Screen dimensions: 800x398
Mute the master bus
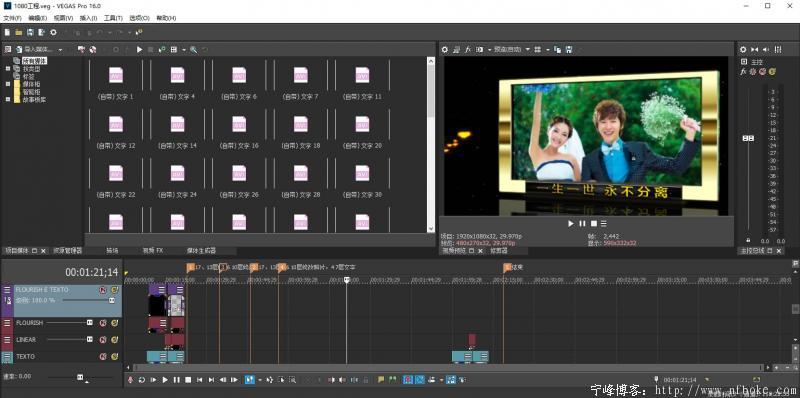click(x=762, y=72)
